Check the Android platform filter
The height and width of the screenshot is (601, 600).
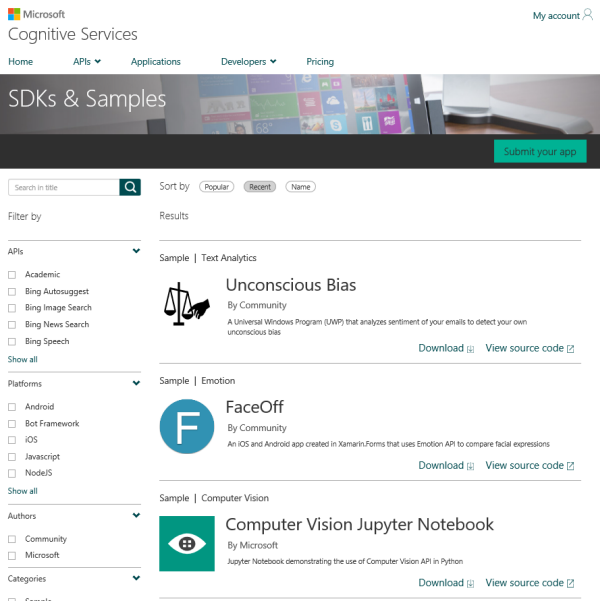(12, 407)
